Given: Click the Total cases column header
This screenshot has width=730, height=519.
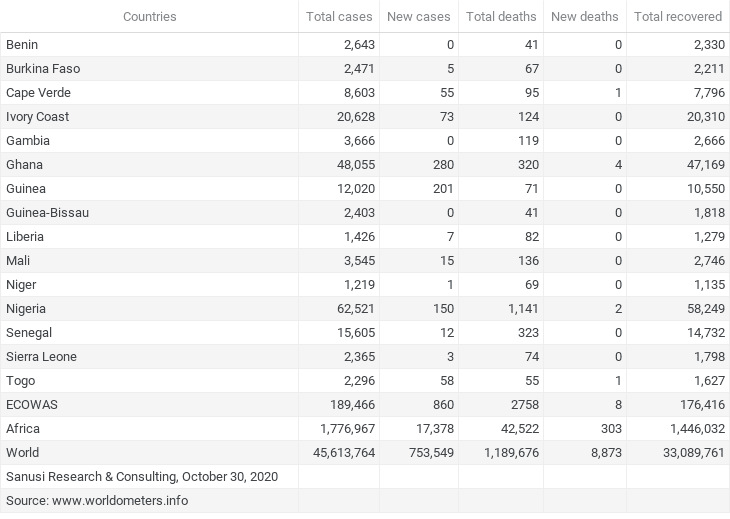Looking at the screenshot, I should pos(339,16).
